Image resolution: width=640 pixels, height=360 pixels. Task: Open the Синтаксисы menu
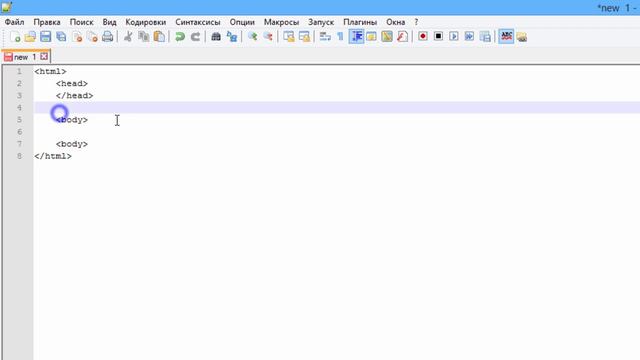click(x=198, y=22)
